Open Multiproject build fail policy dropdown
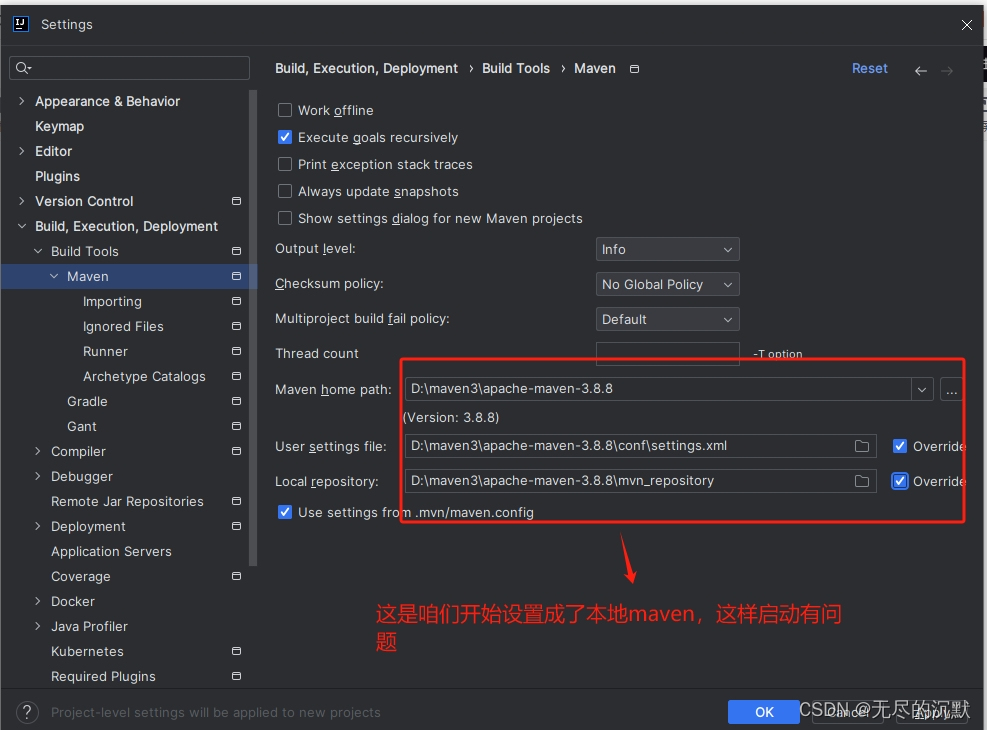The image size is (987, 730). point(667,319)
